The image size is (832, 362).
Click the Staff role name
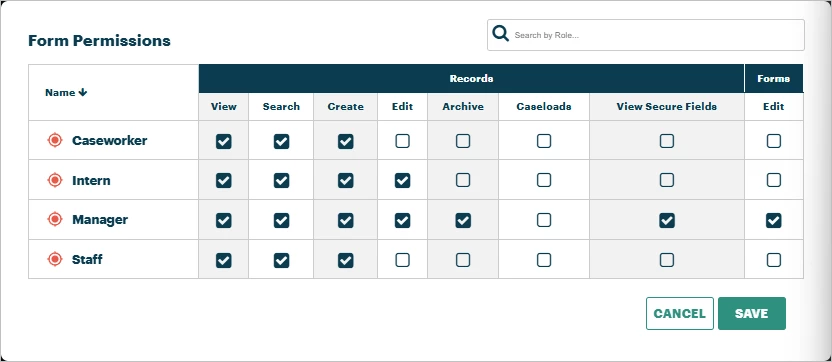tap(87, 260)
